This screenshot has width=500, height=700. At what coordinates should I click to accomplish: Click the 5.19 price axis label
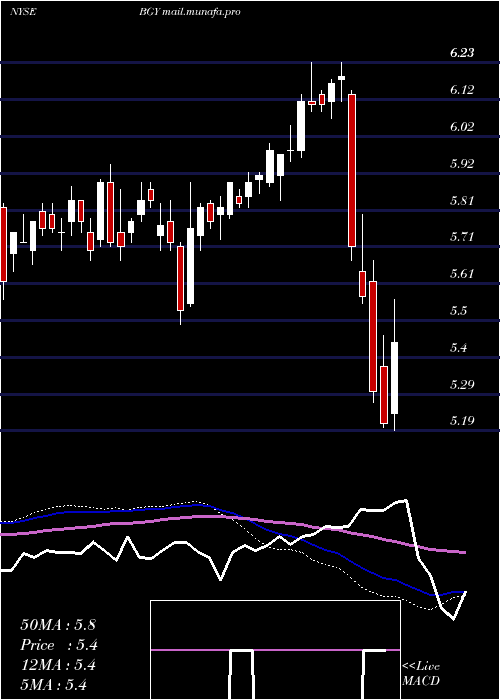(462, 421)
